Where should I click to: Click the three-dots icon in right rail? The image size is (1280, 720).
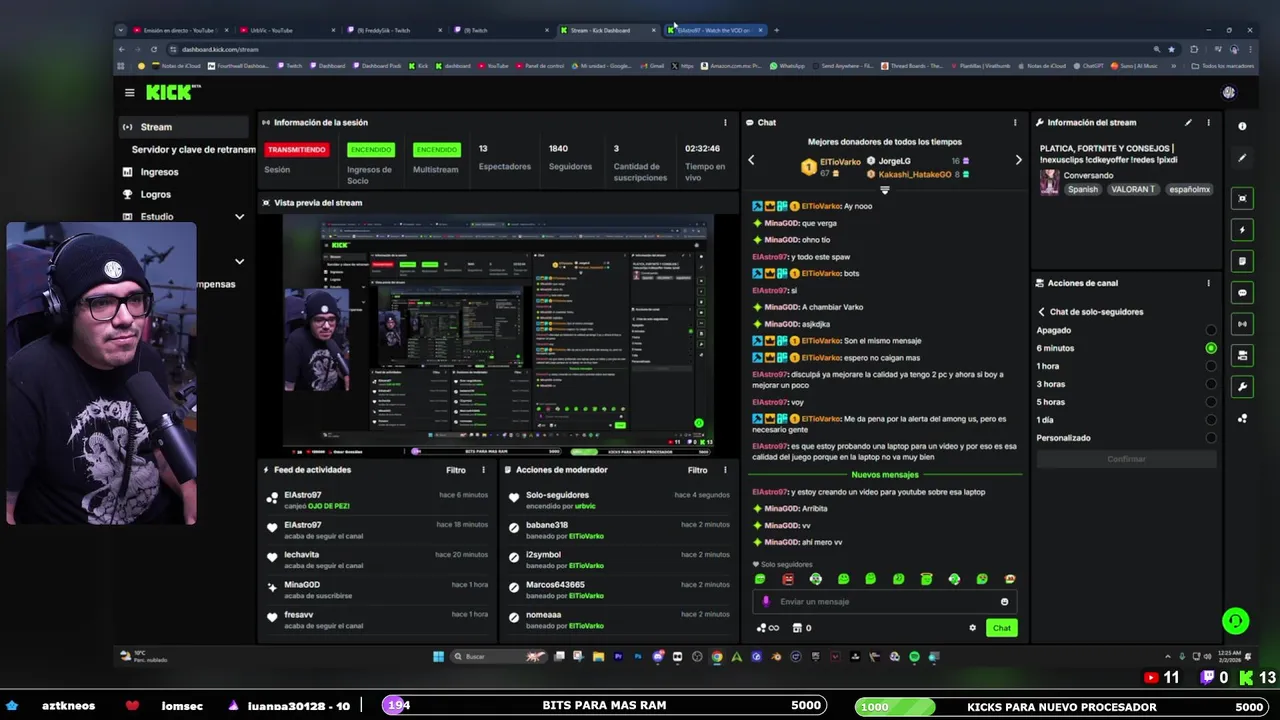(x=1242, y=418)
